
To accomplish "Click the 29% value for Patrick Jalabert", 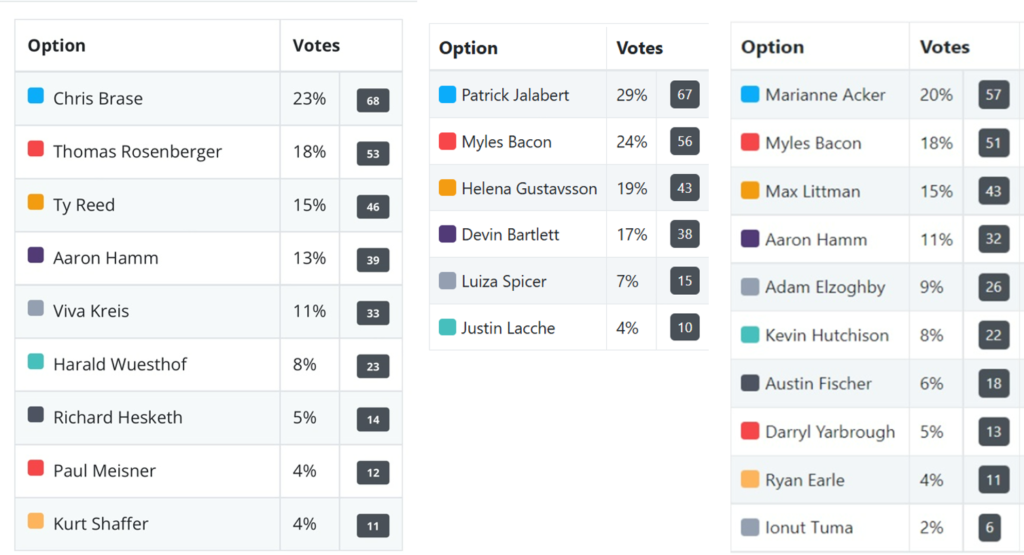I will (632, 95).
